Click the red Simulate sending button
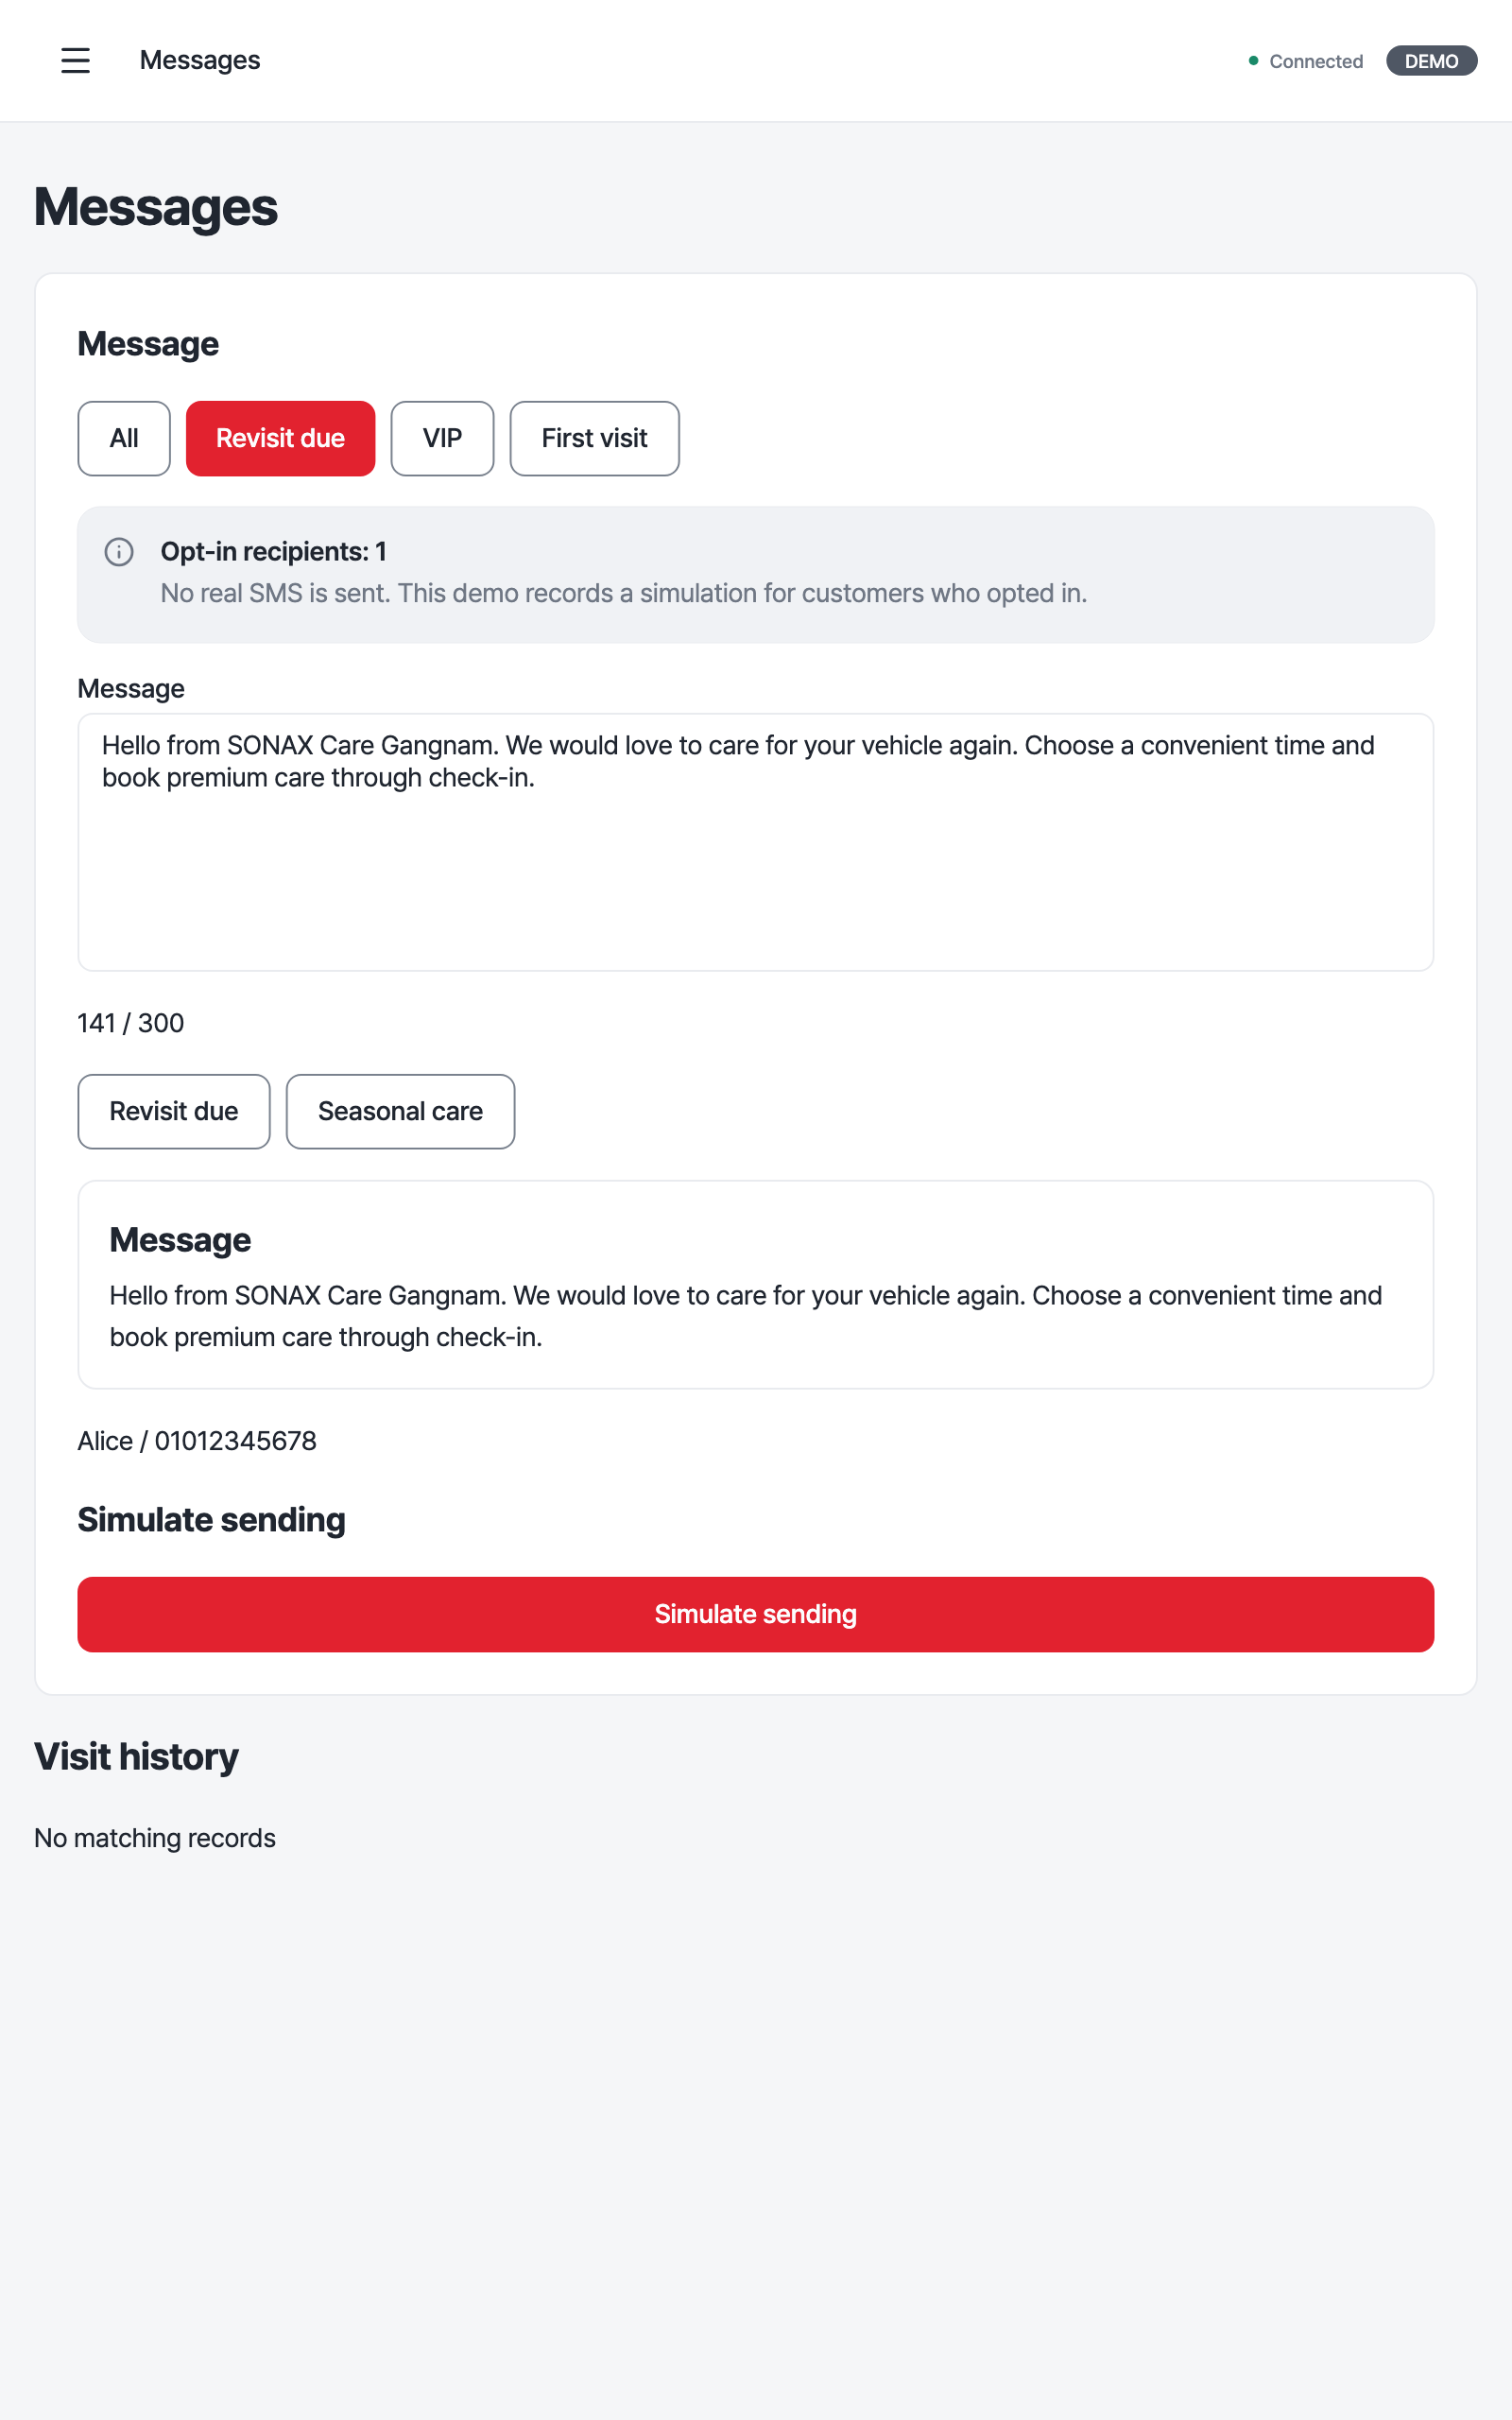The width and height of the screenshot is (1512, 2420). pos(756,1614)
